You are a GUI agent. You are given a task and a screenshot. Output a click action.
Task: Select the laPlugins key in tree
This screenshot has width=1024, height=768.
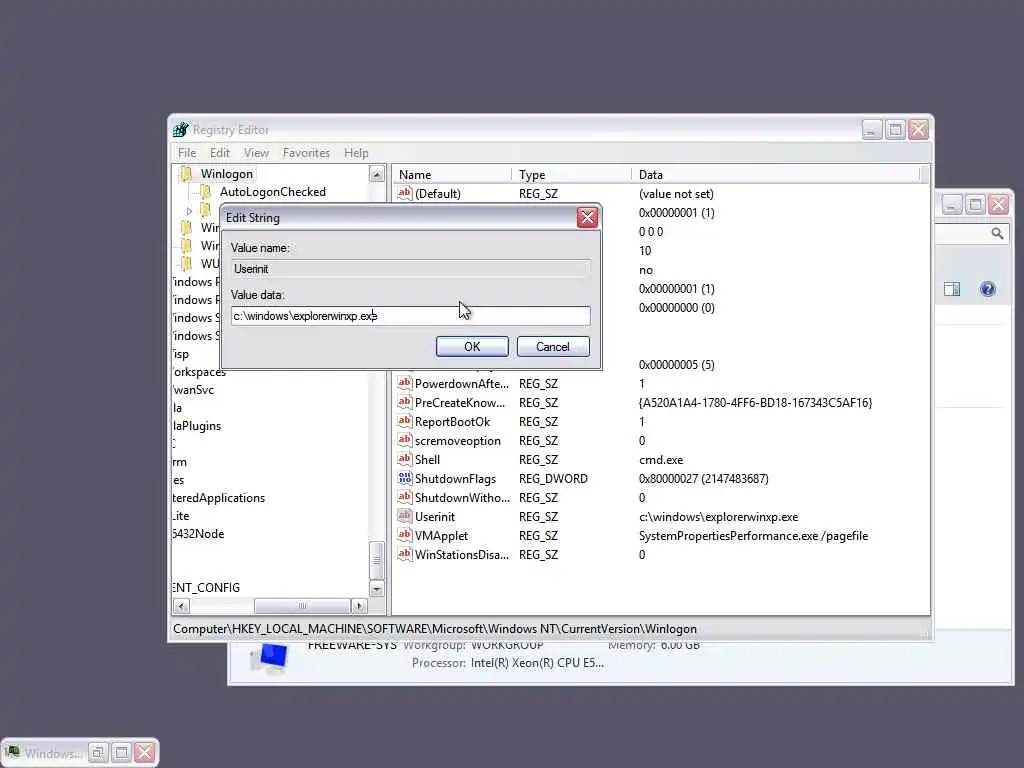point(197,426)
